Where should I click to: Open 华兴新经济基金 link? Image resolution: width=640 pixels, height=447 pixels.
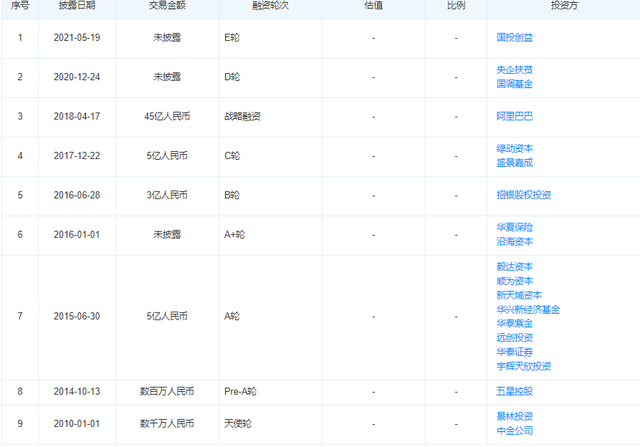point(528,310)
